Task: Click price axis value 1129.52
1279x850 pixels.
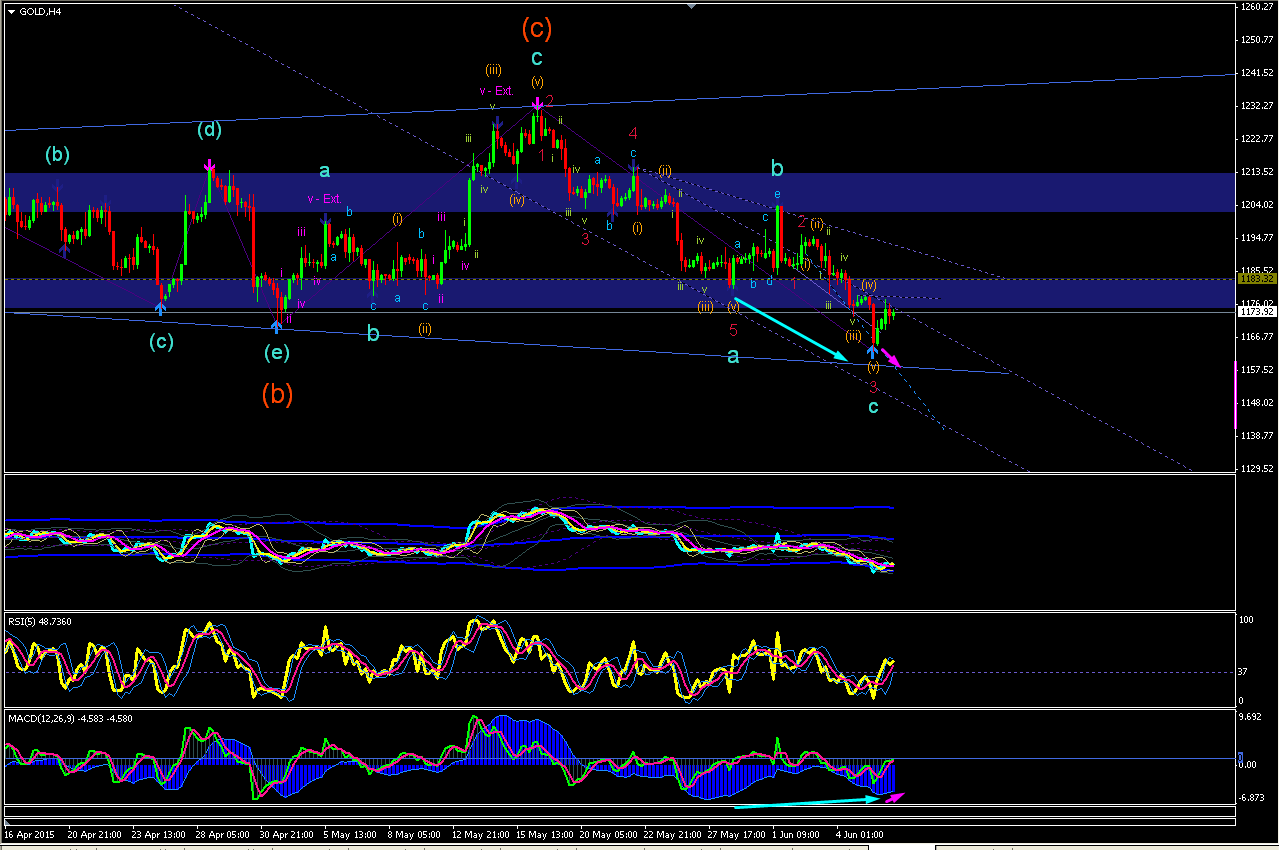Action: 1257,469
